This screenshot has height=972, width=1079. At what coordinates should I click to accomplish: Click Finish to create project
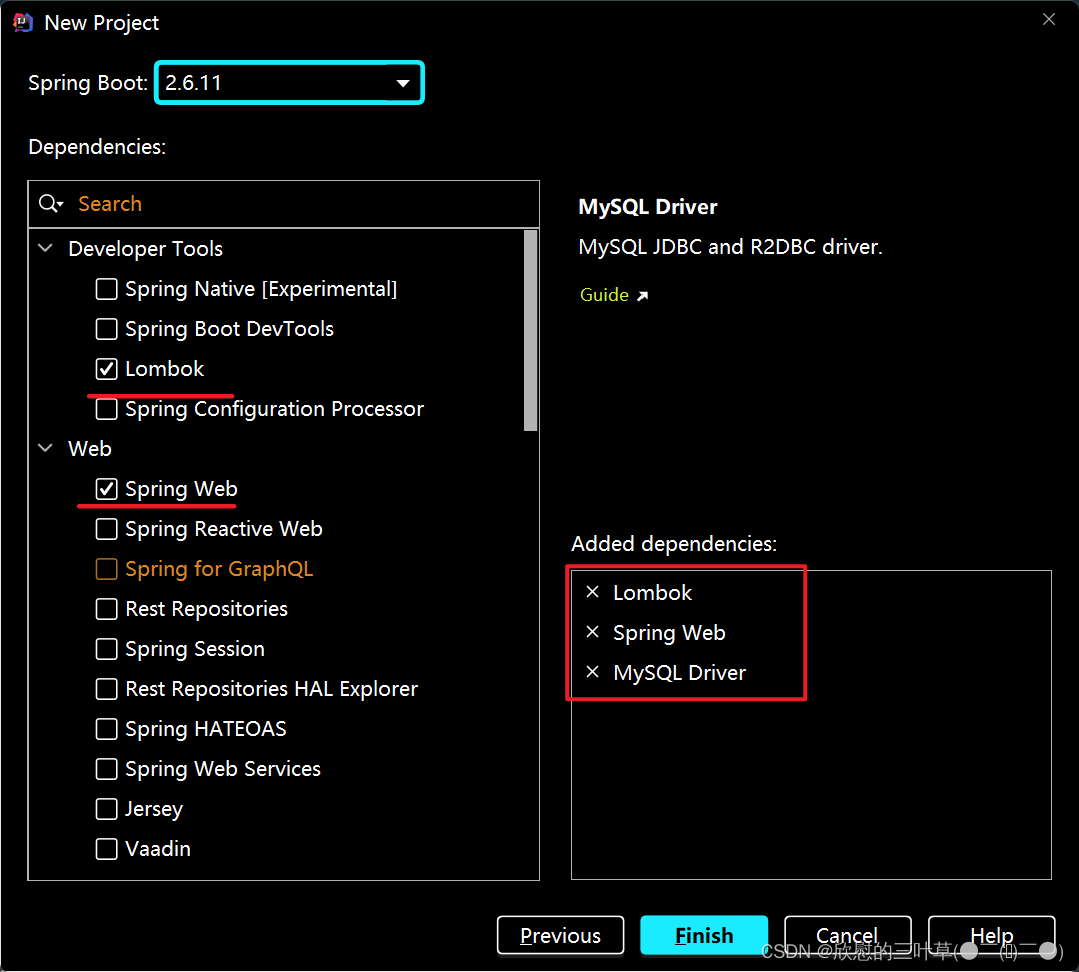point(704,936)
